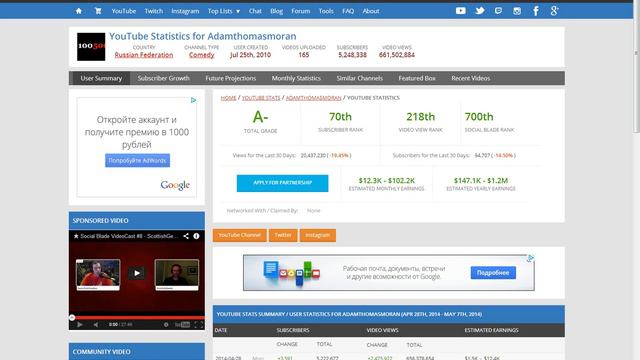Open the Google Plus icon
The height and width of the screenshot is (360, 640).
(554, 11)
